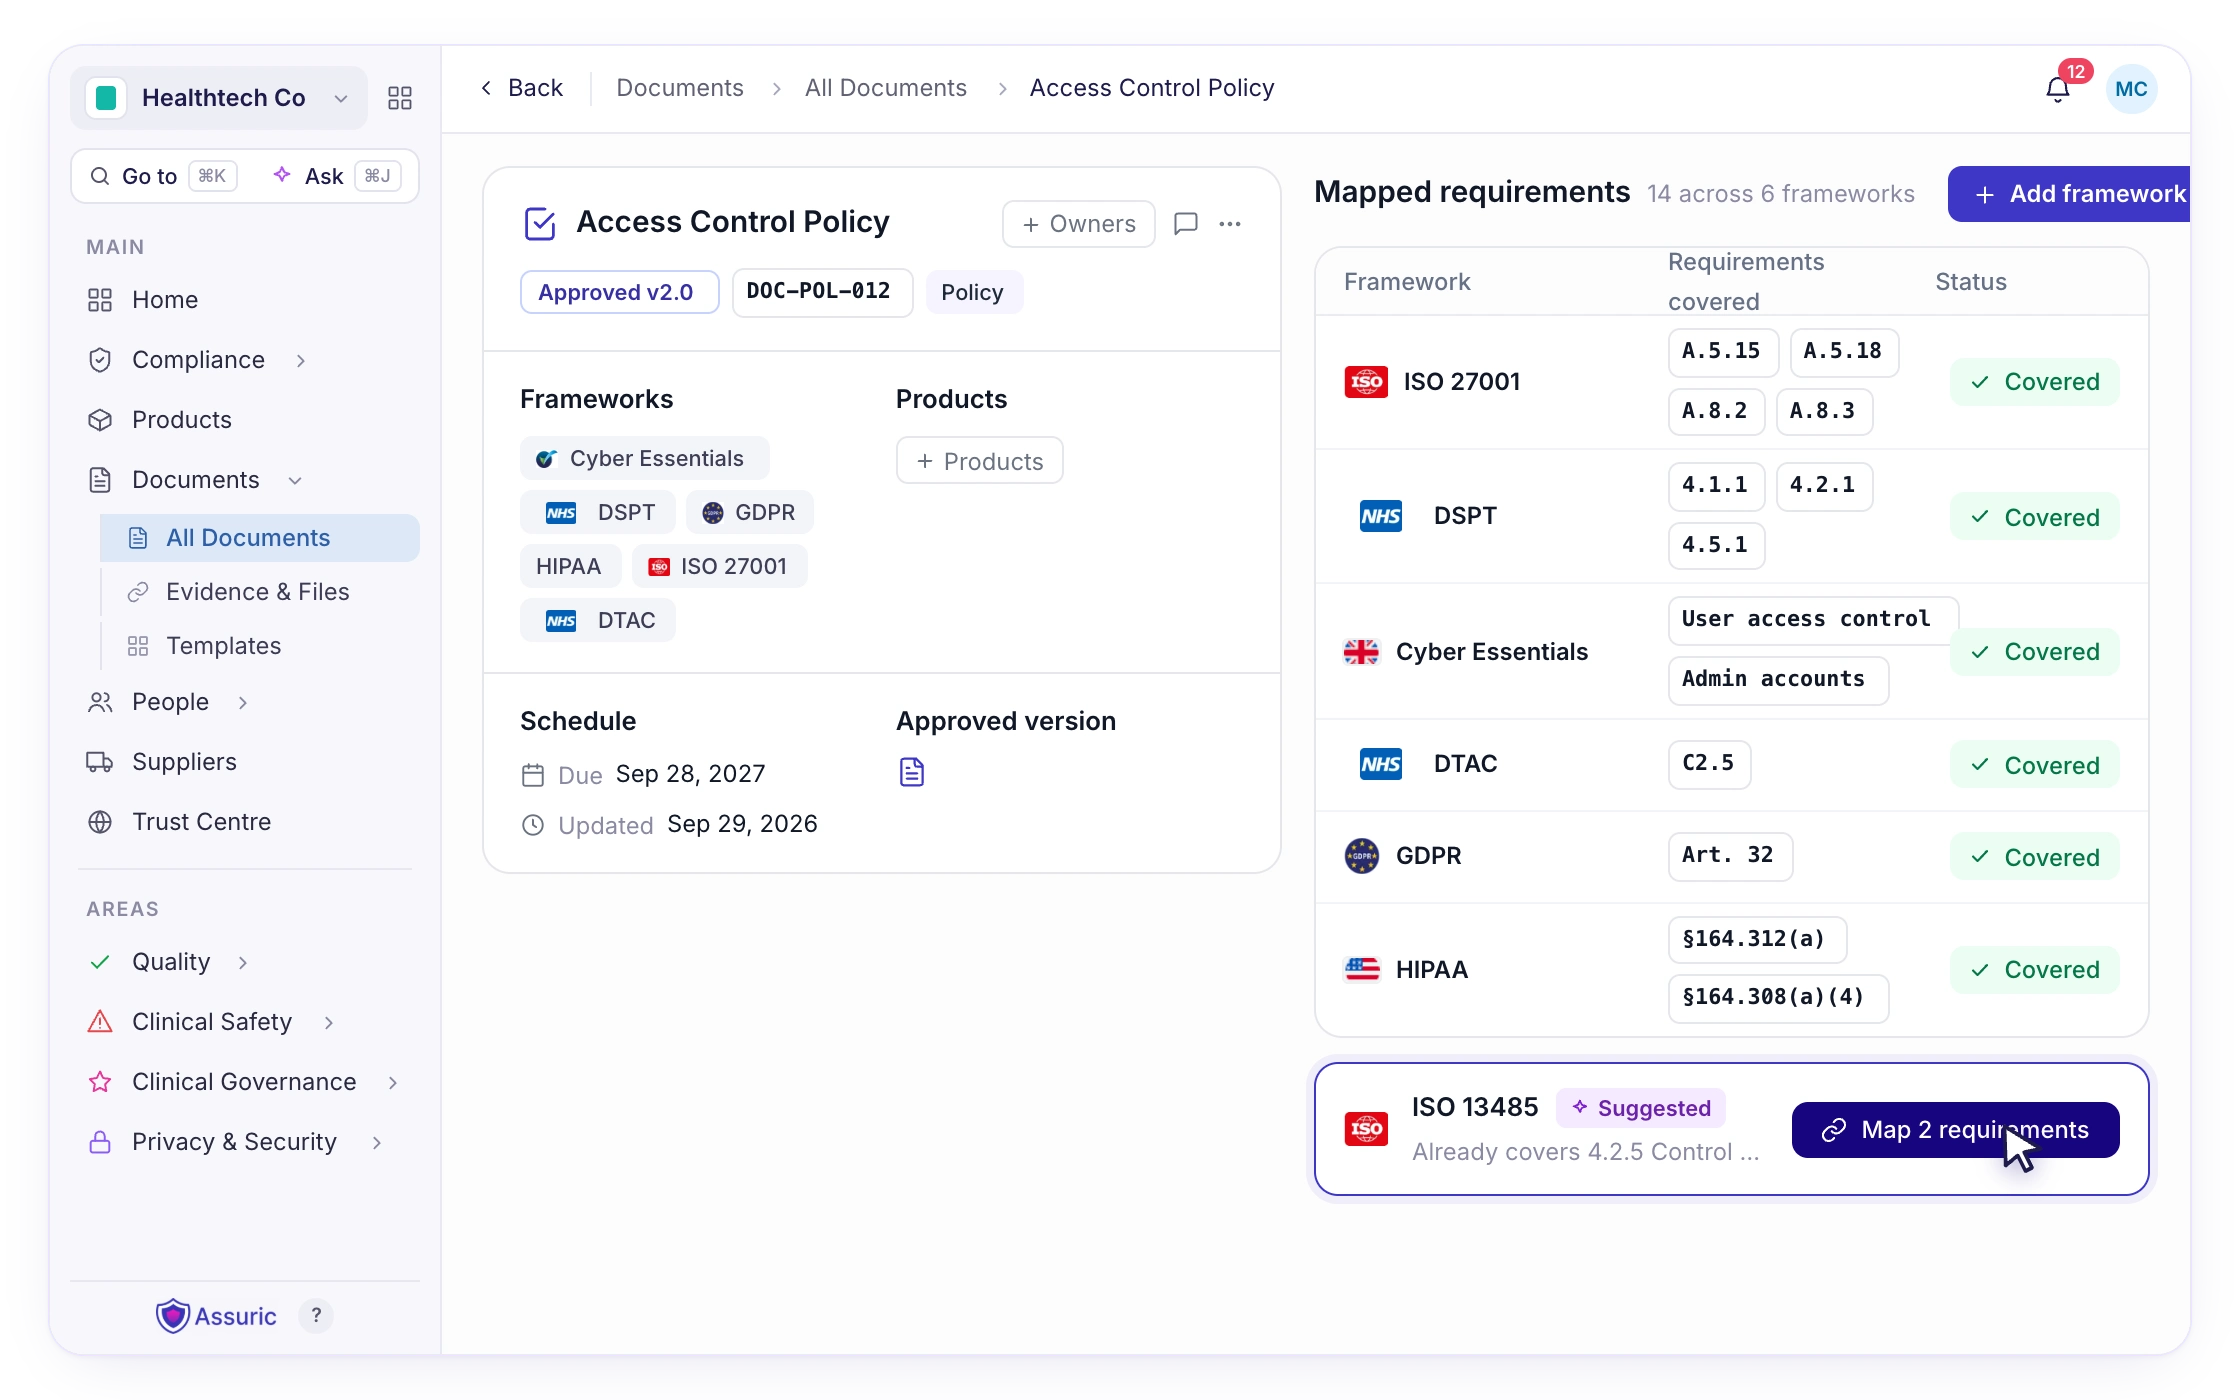Click the GDPR framework chip in Frameworks
The image size is (2240, 1400).
coord(749,512)
